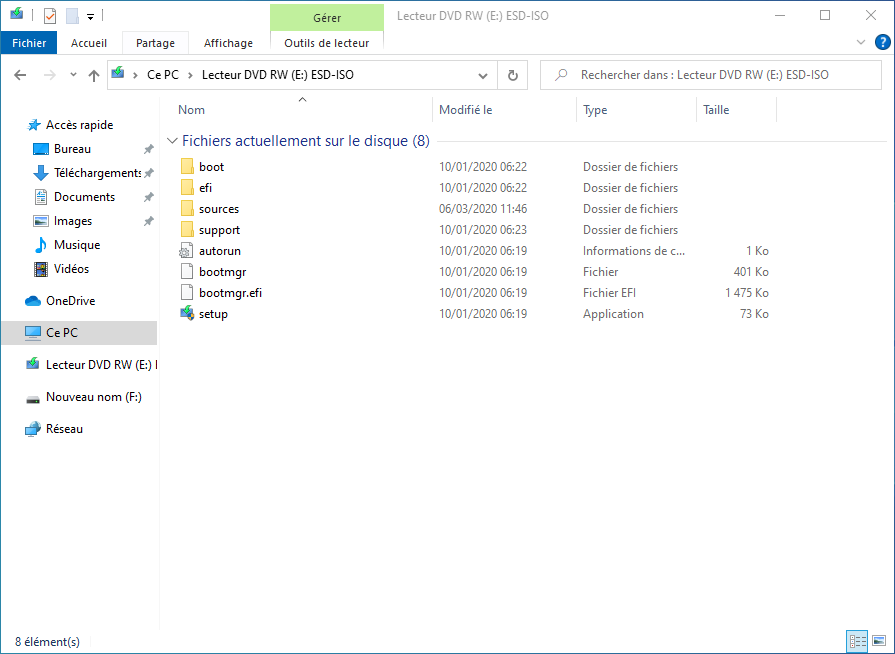Select the efi folder icon
This screenshot has height=654, width=895.
pyautogui.click(x=187, y=188)
